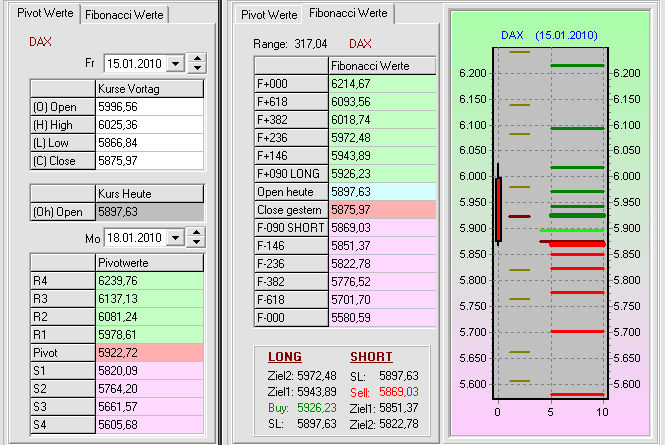Click R1 value 5978,61
The height and width of the screenshot is (445, 665).
pos(149,335)
